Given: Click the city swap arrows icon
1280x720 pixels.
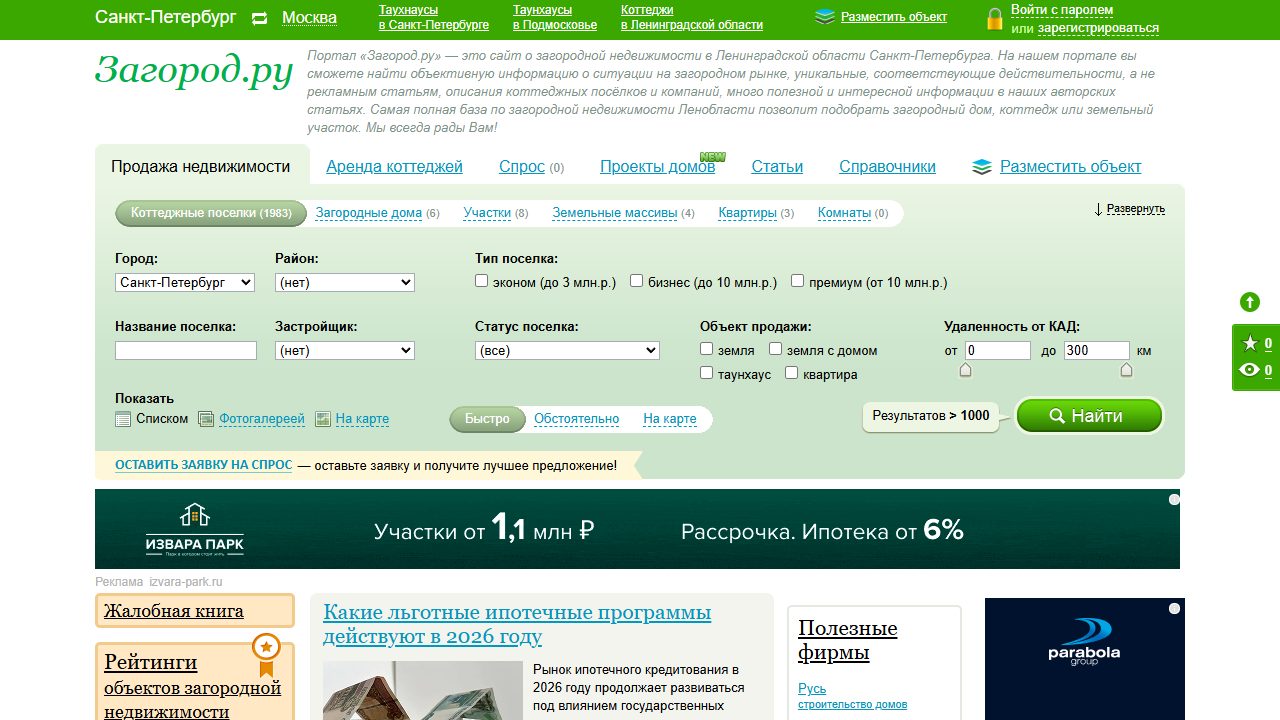Looking at the screenshot, I should [260, 18].
